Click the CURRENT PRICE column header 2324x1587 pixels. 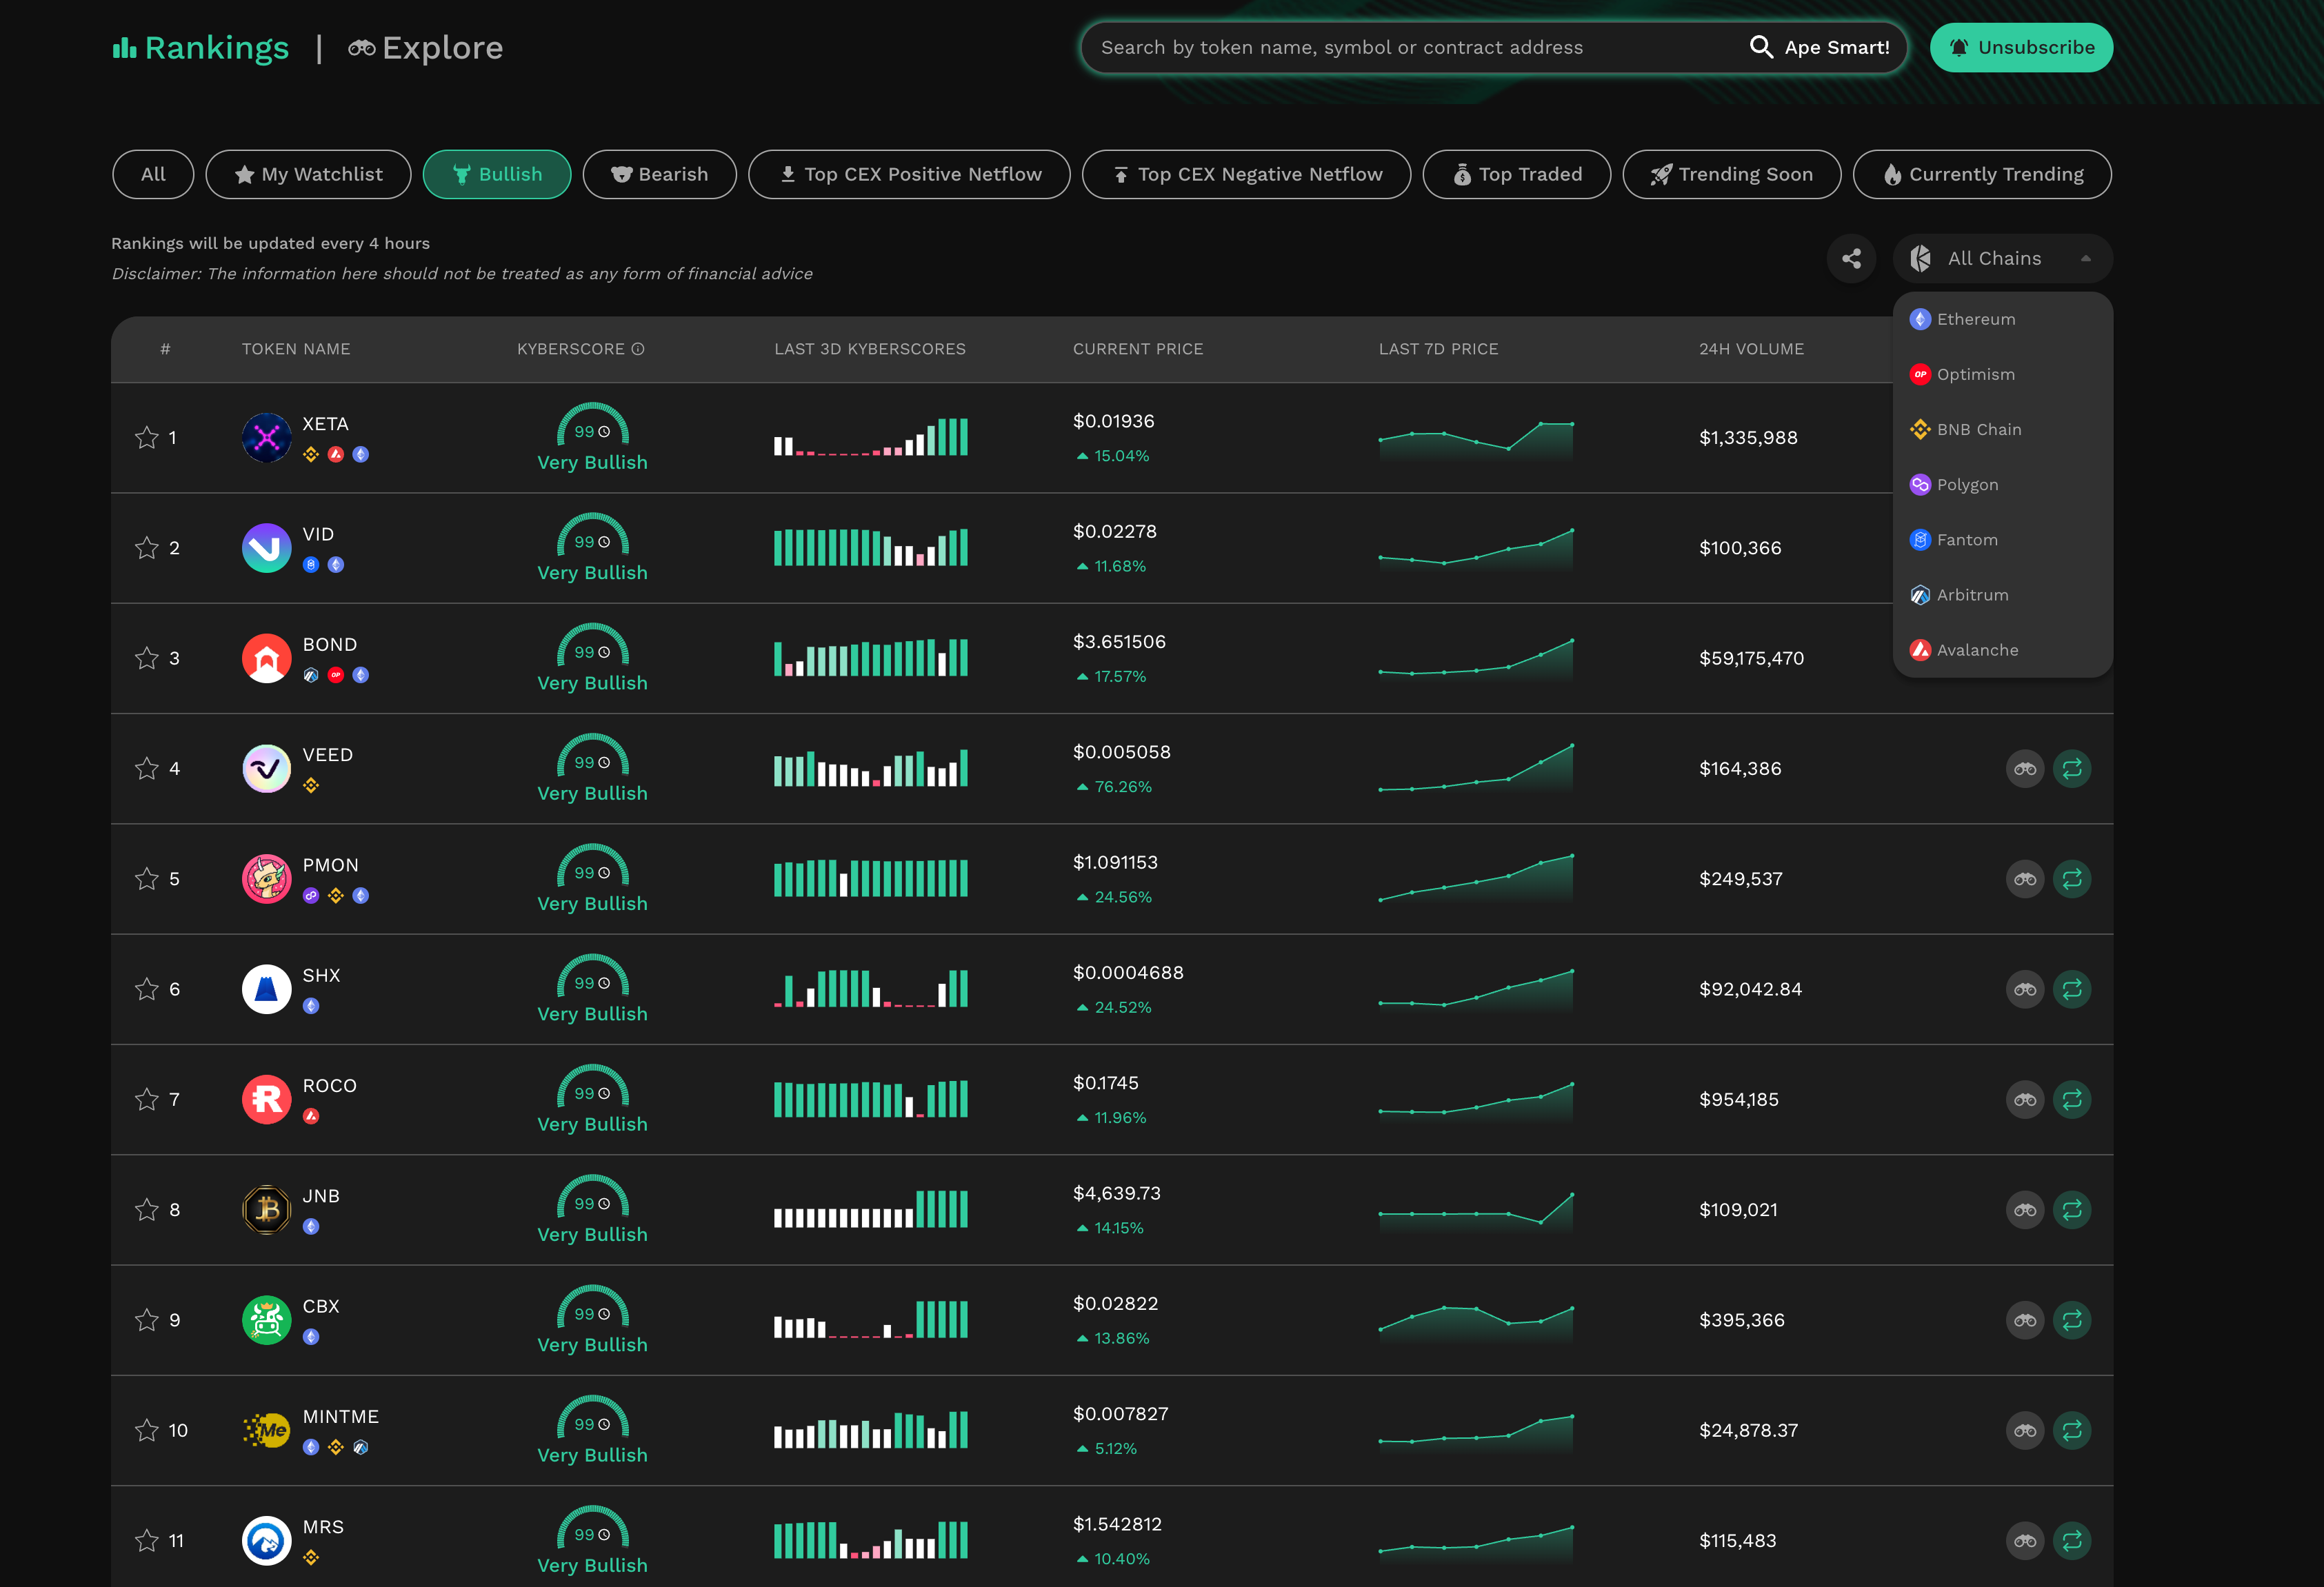click(x=1138, y=349)
